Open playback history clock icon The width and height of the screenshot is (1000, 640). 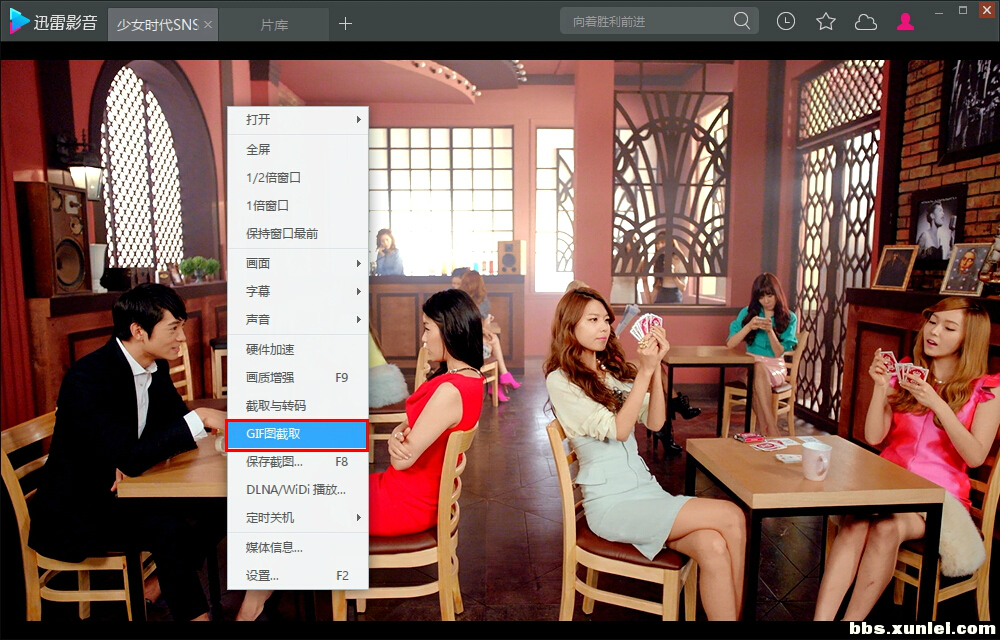tap(786, 21)
